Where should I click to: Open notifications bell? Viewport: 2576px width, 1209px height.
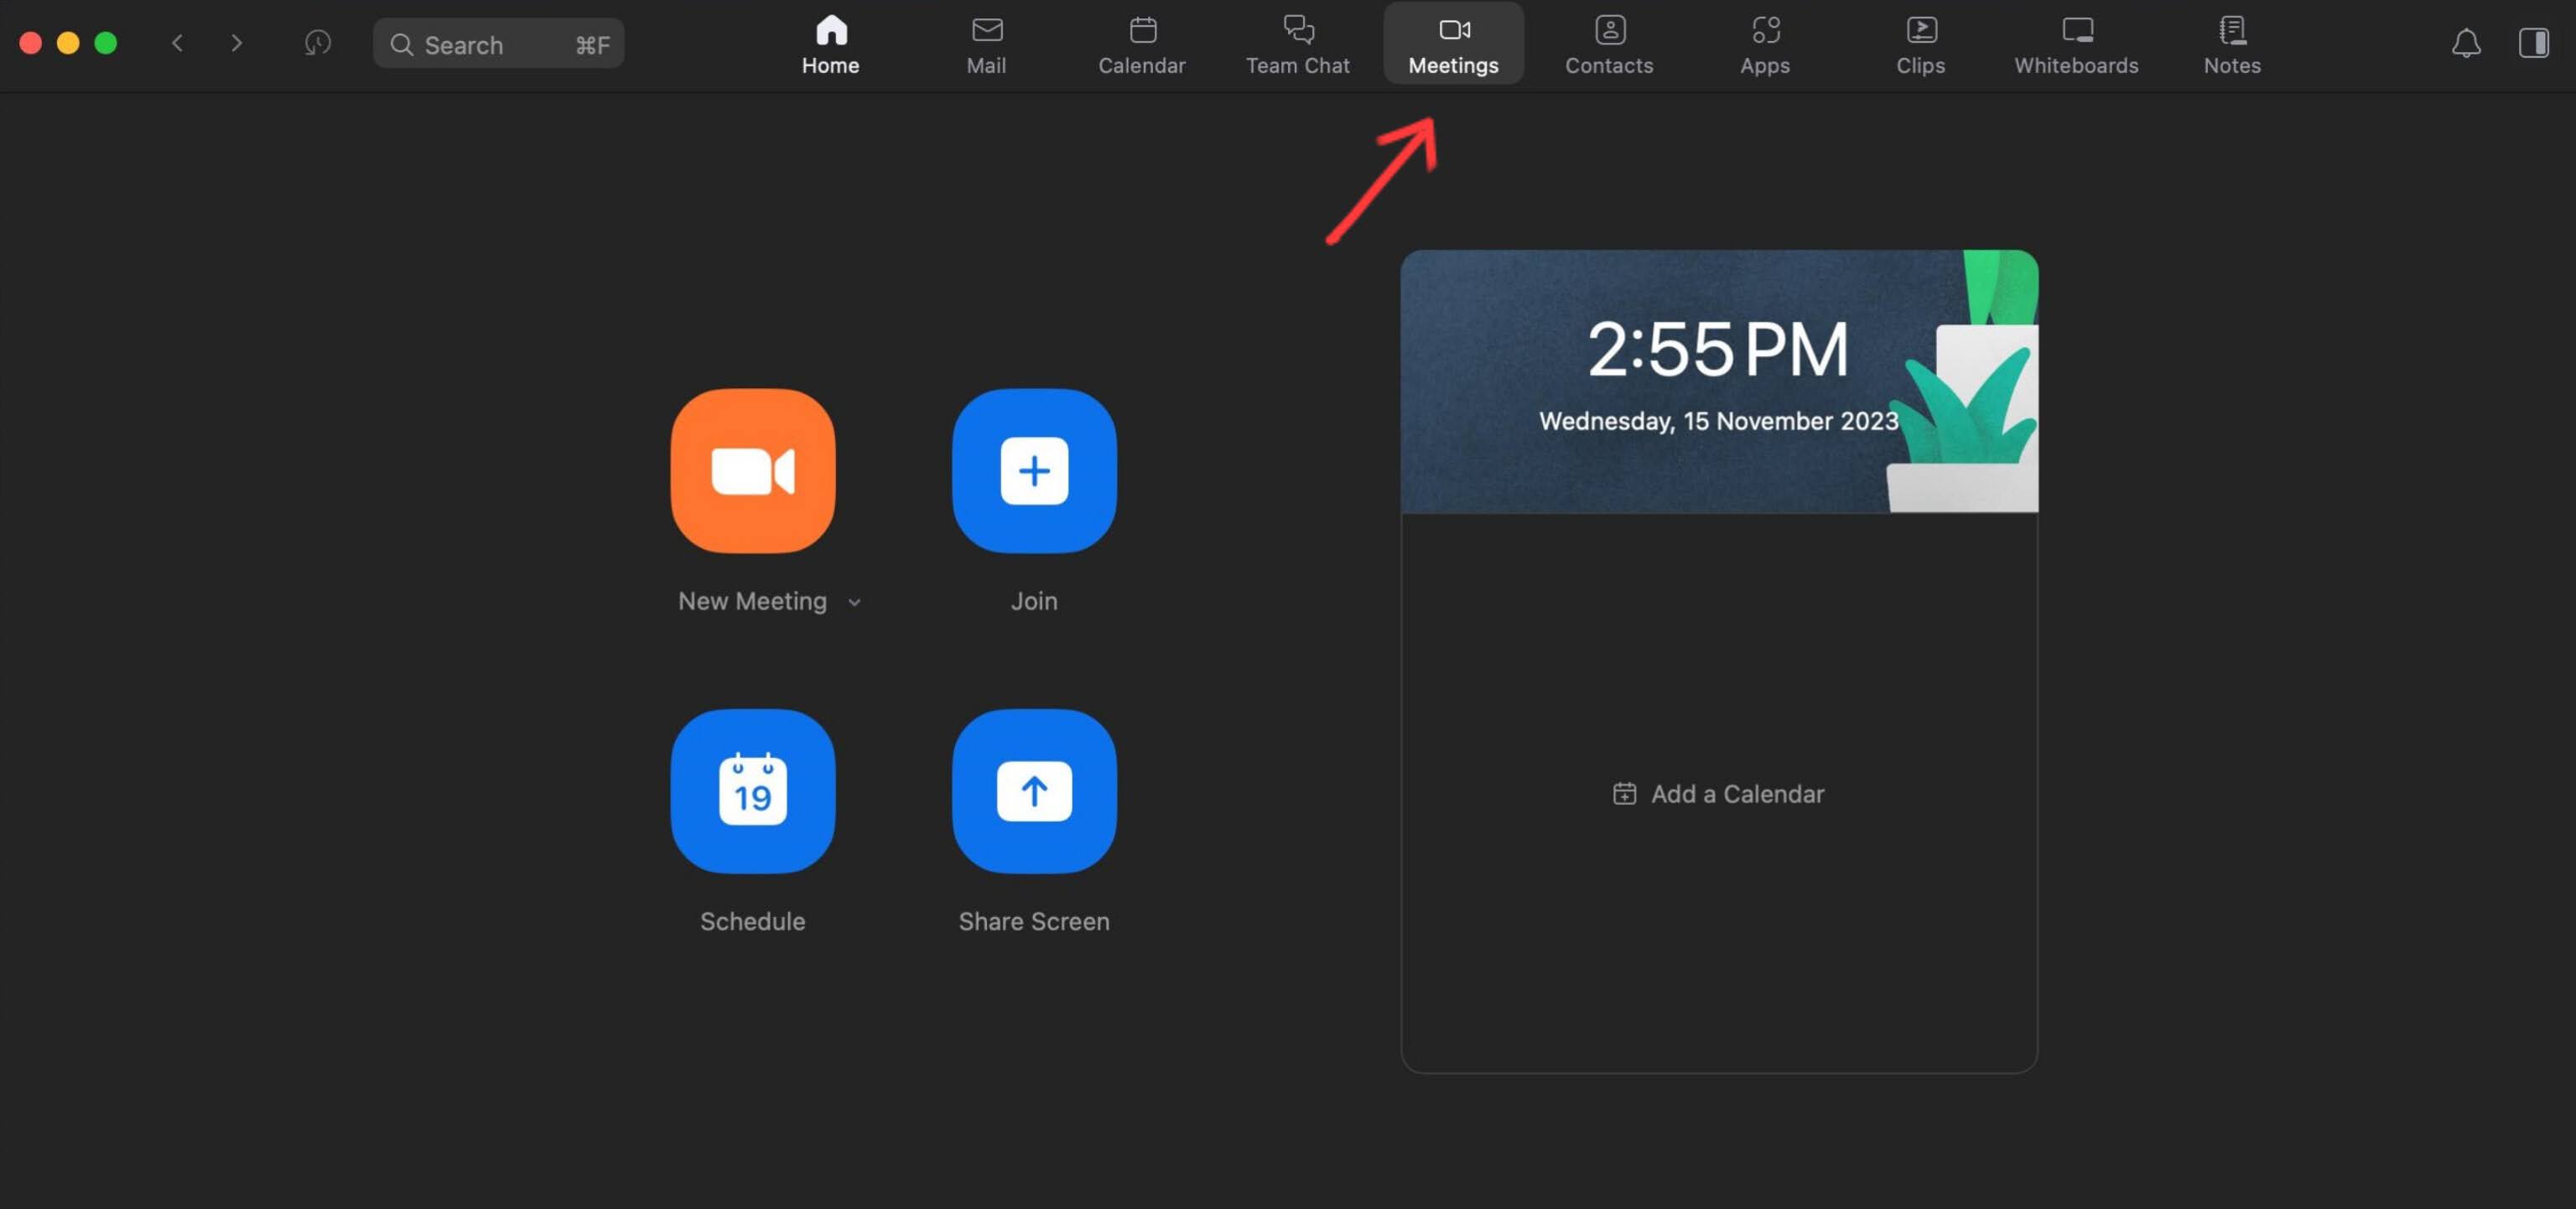point(2466,43)
